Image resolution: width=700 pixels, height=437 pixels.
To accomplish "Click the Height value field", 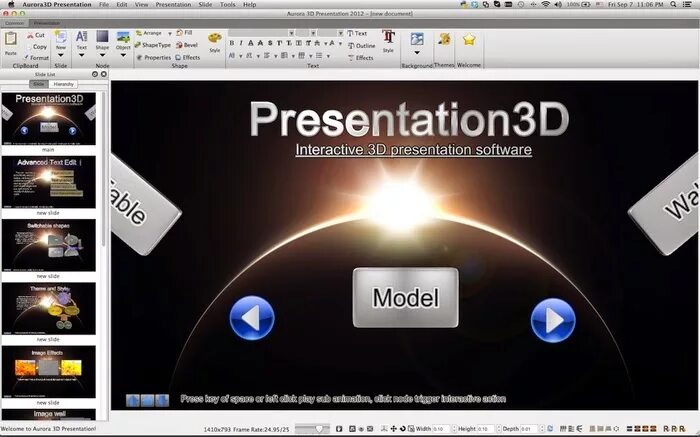I will [485, 429].
